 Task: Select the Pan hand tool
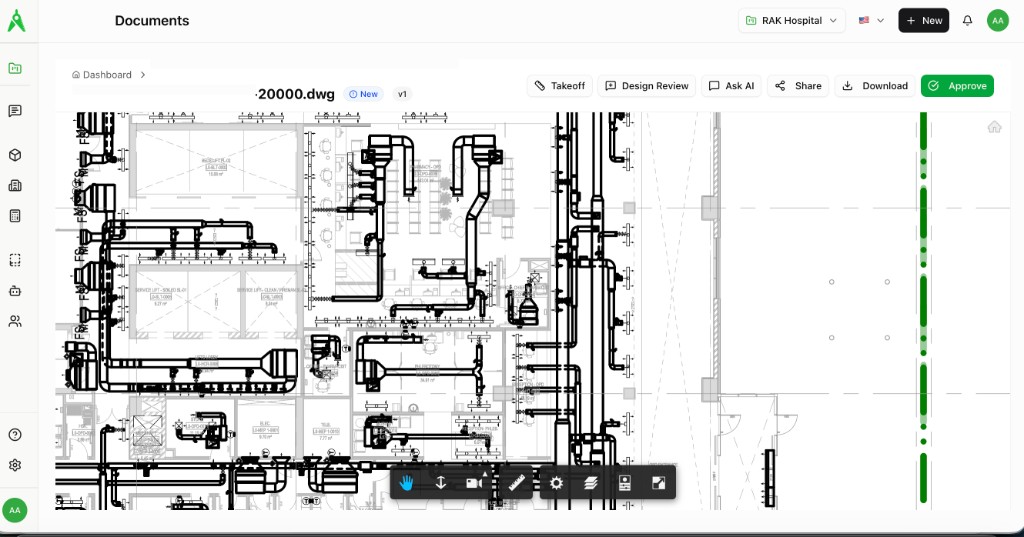tap(408, 483)
